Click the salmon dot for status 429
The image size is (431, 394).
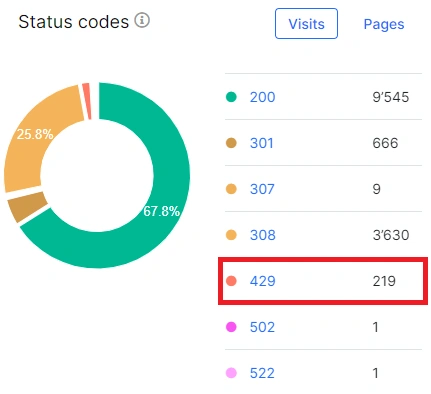(x=231, y=281)
